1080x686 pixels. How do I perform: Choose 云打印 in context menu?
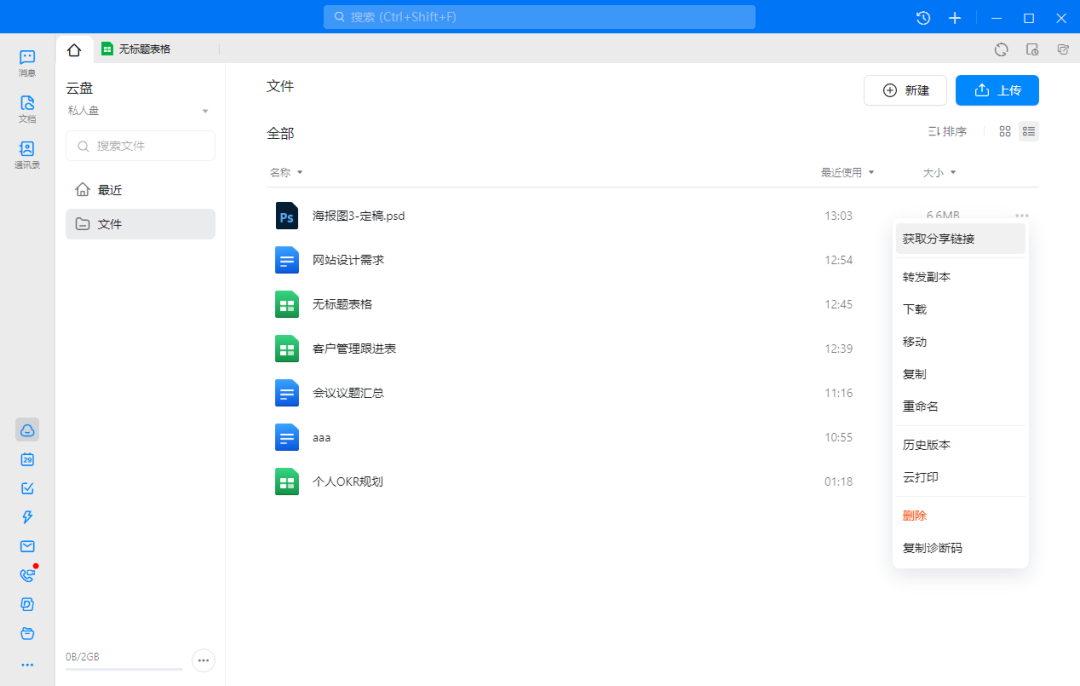point(960,477)
